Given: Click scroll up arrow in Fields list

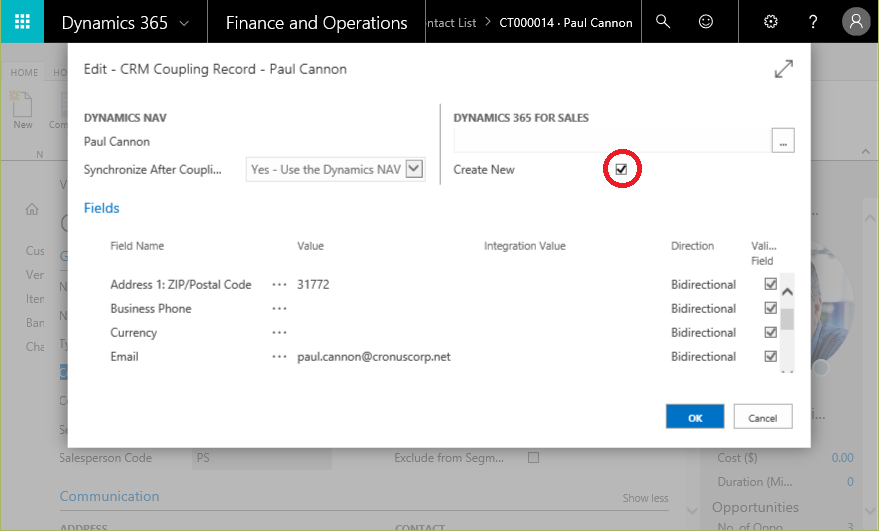Looking at the screenshot, I should click(x=787, y=292).
